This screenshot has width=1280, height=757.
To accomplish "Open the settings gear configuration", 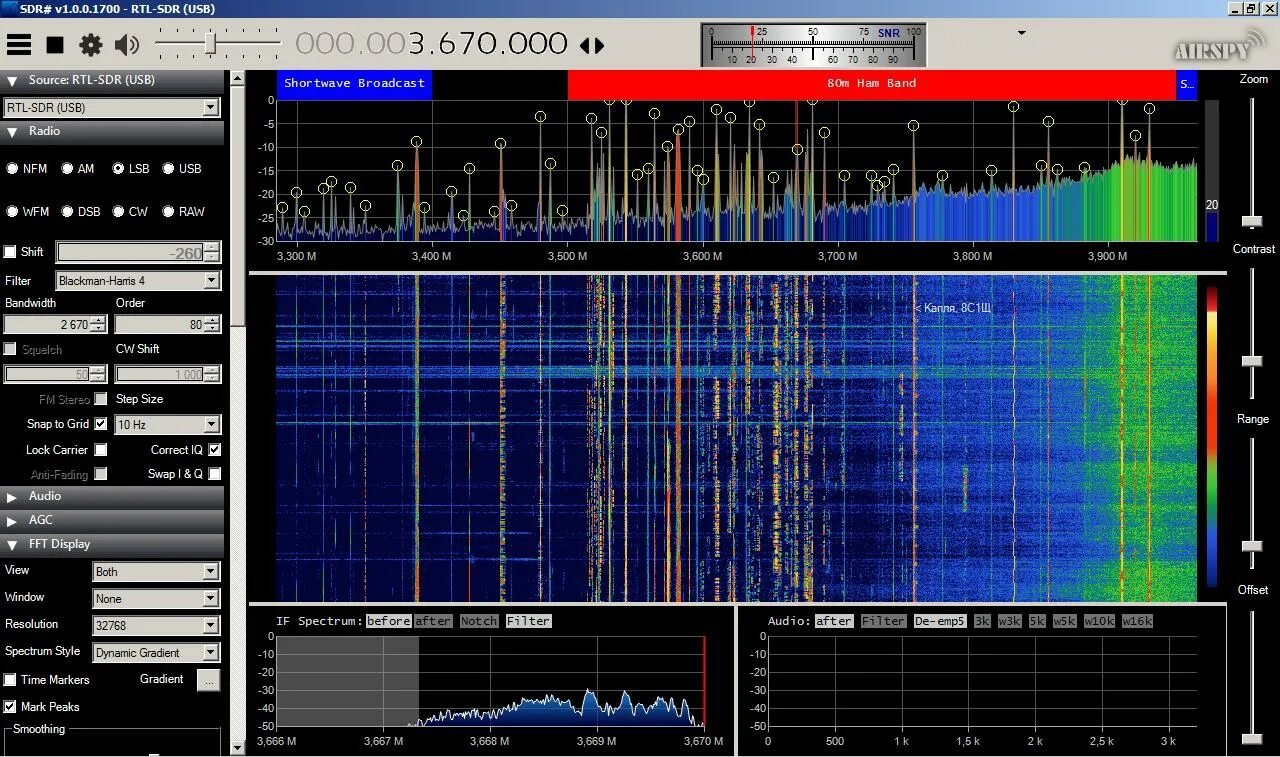I will coord(90,44).
